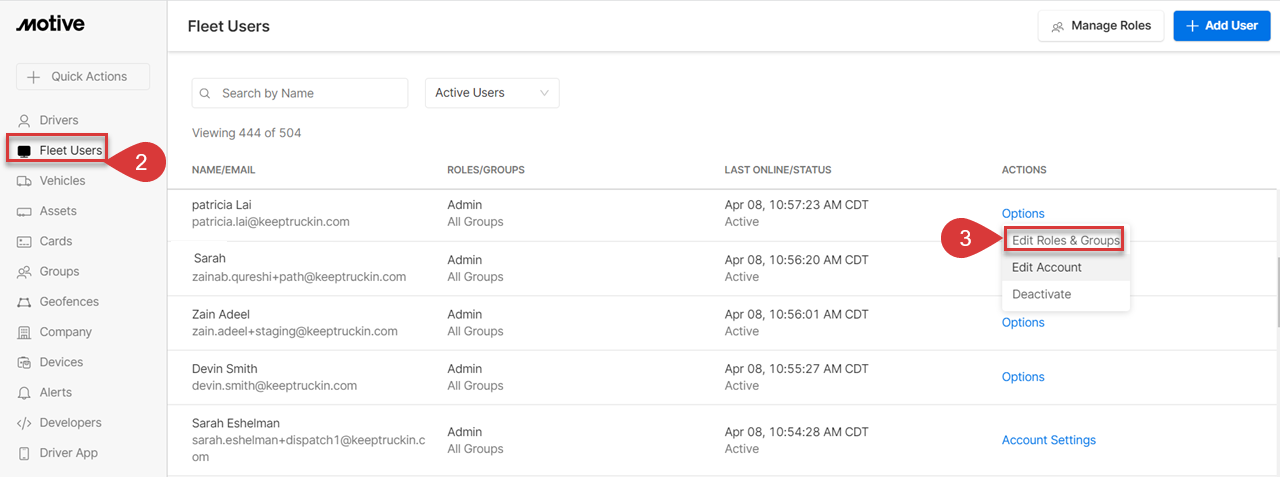Click the Company building icon
The image size is (1280, 477).
pyautogui.click(x=25, y=332)
